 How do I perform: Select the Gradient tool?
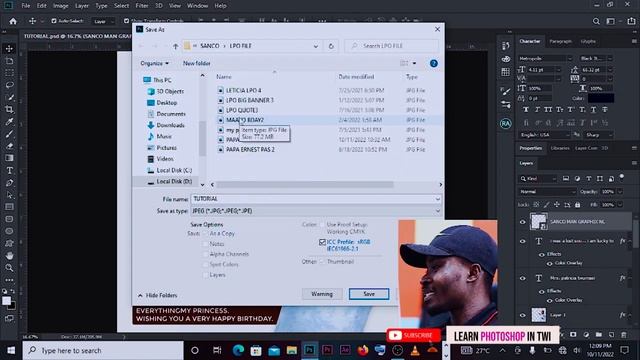pos(9,158)
